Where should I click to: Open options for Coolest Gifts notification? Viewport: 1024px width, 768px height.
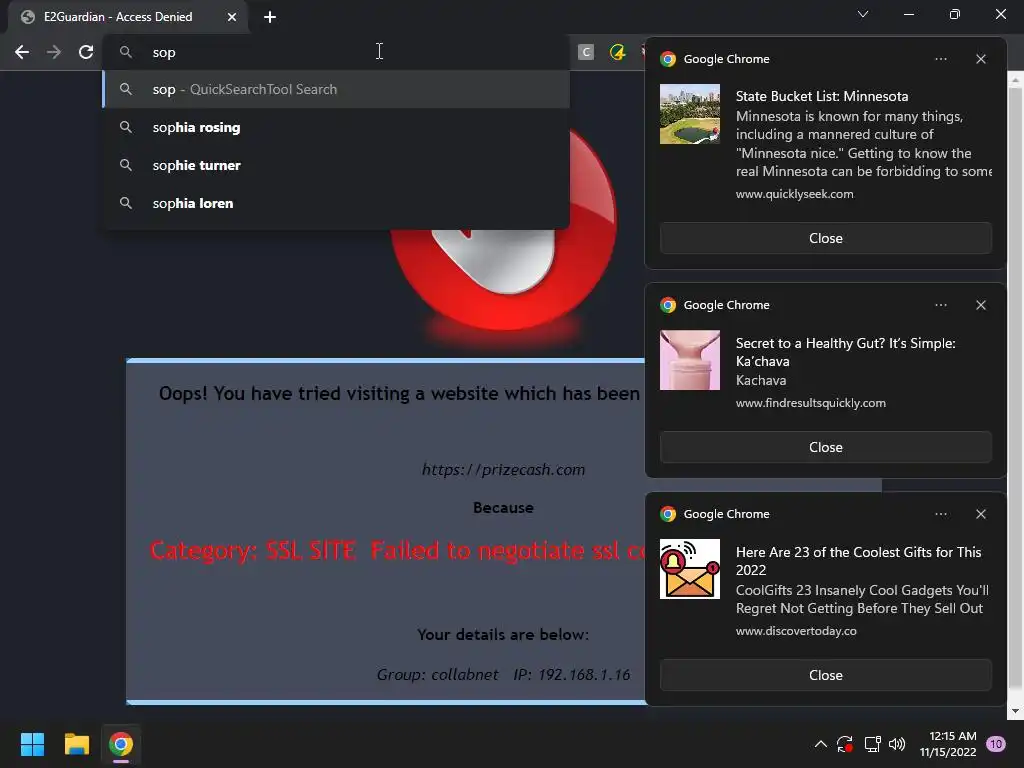940,514
